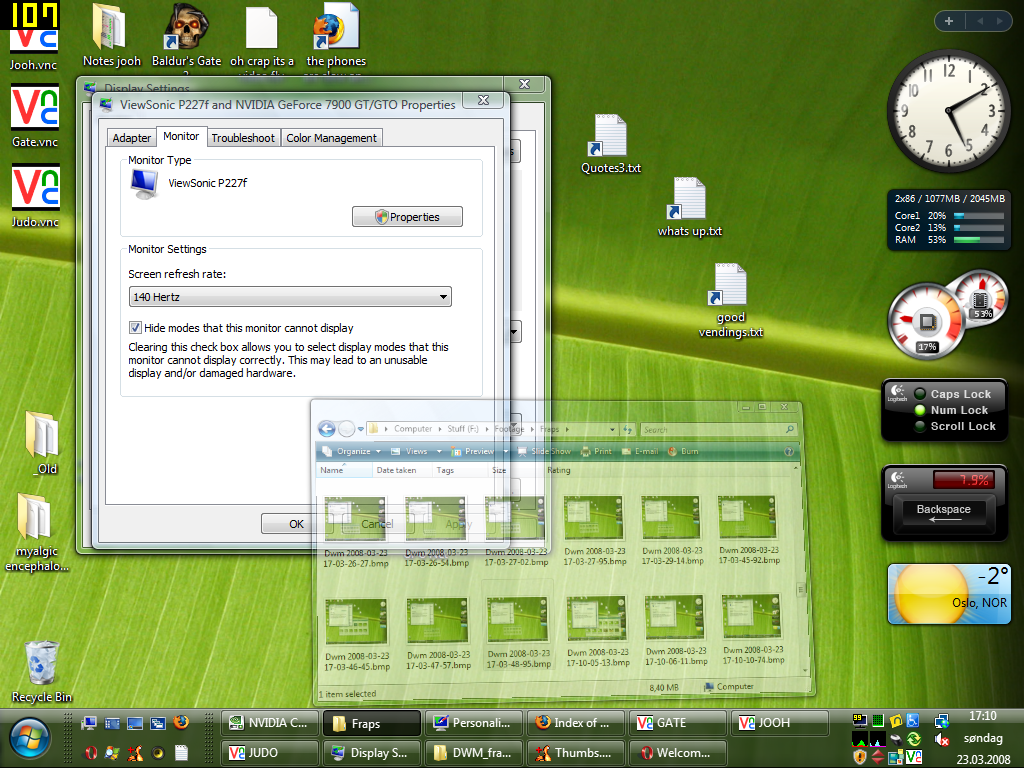The height and width of the screenshot is (768, 1024).
Task: Open thumbnail Dwm 2008-03-23 17-03-27-95.bmp
Action: tap(594, 530)
